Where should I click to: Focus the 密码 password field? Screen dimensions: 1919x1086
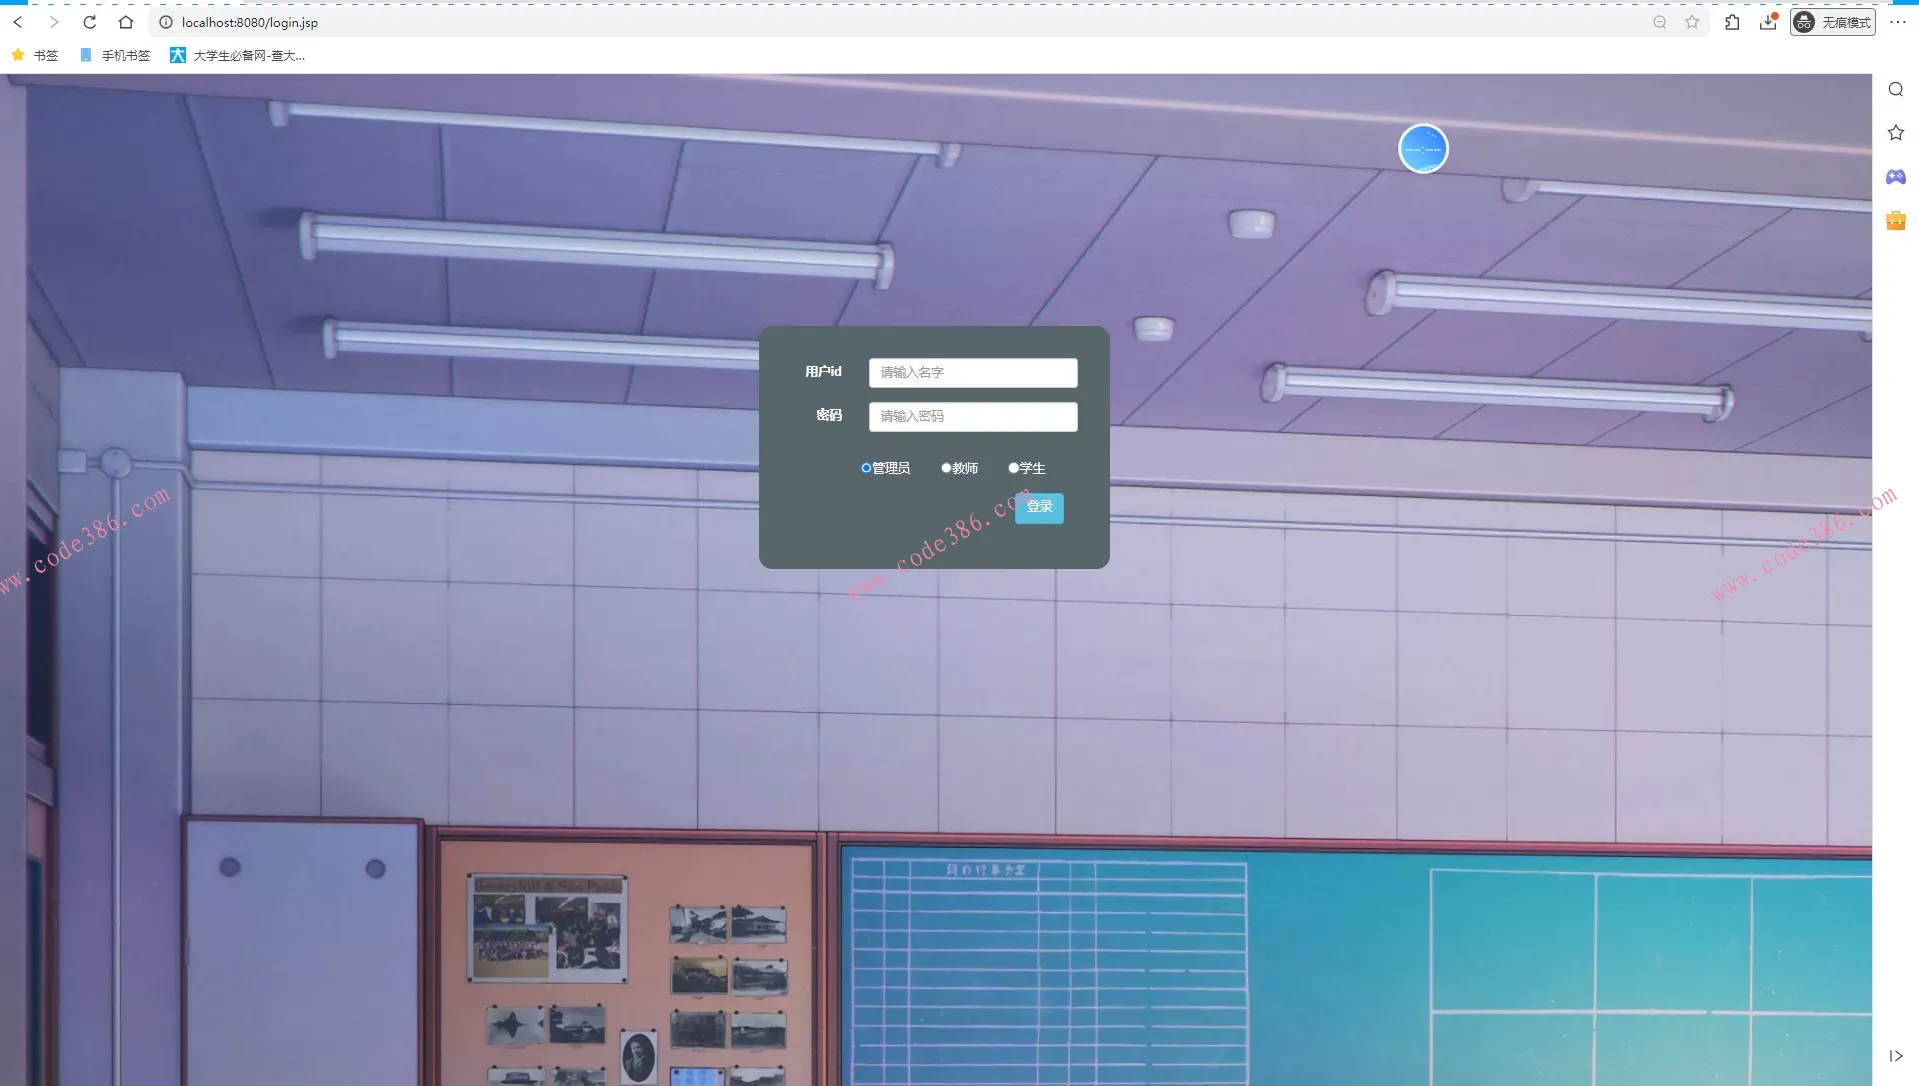click(973, 417)
